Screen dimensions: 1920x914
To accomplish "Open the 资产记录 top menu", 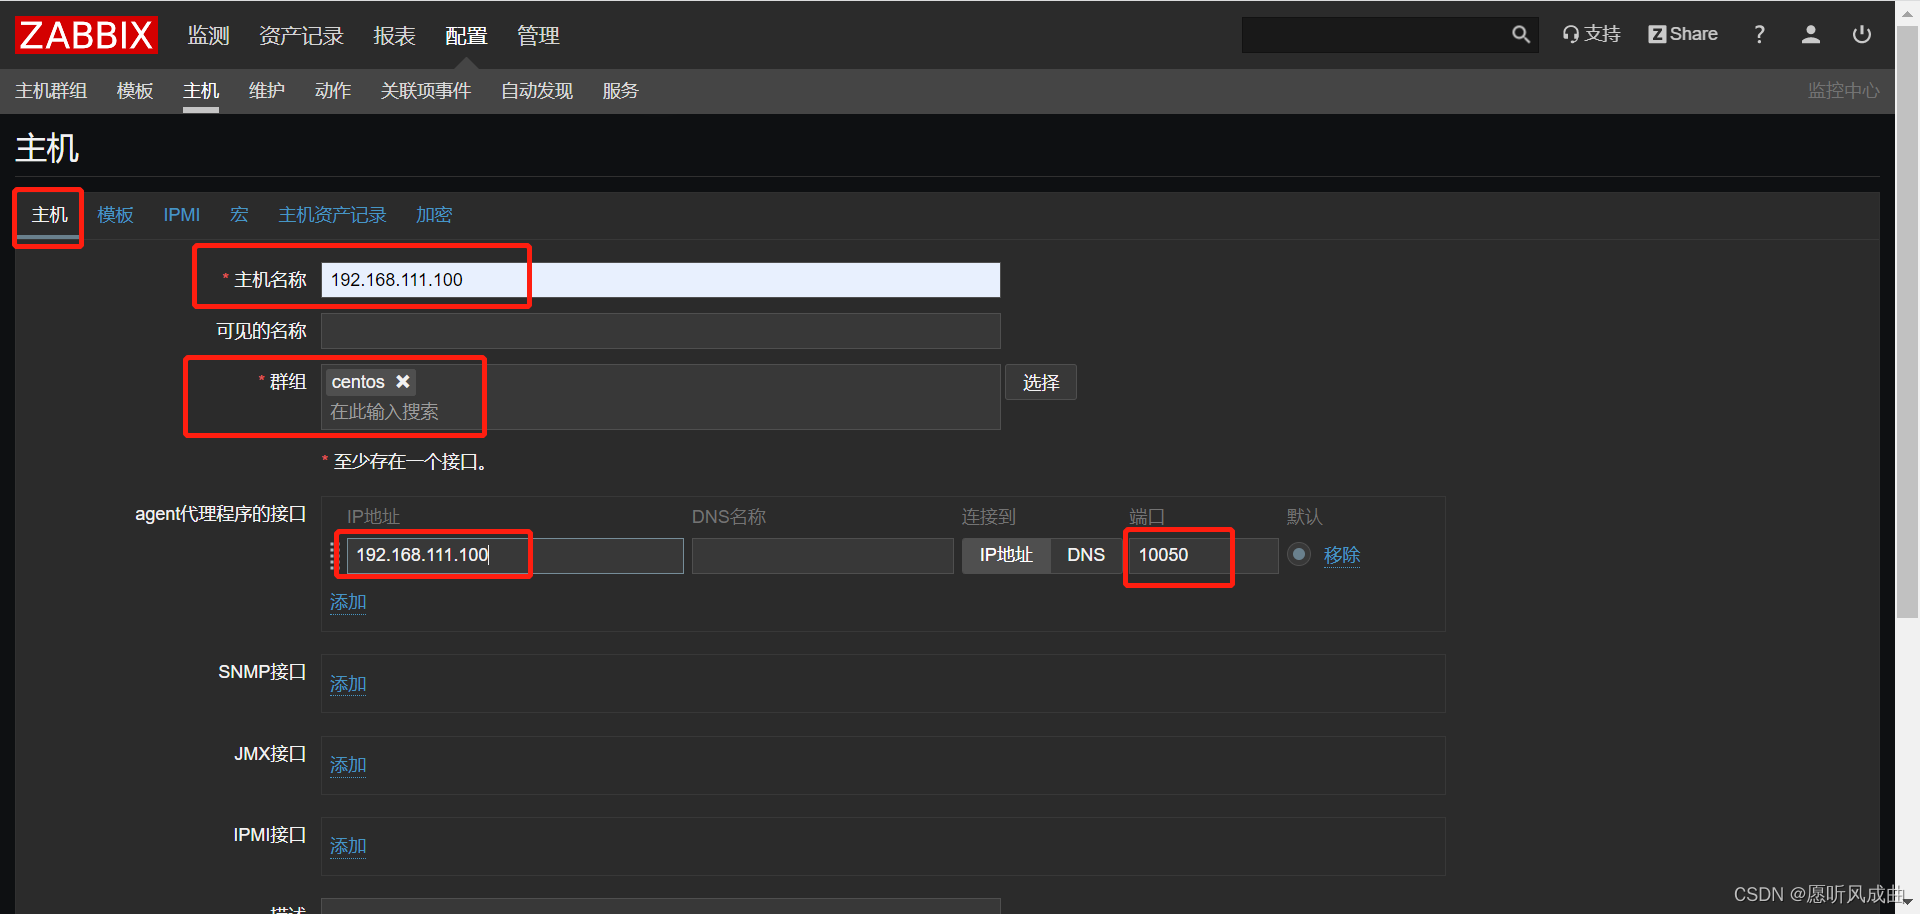I will click(302, 36).
